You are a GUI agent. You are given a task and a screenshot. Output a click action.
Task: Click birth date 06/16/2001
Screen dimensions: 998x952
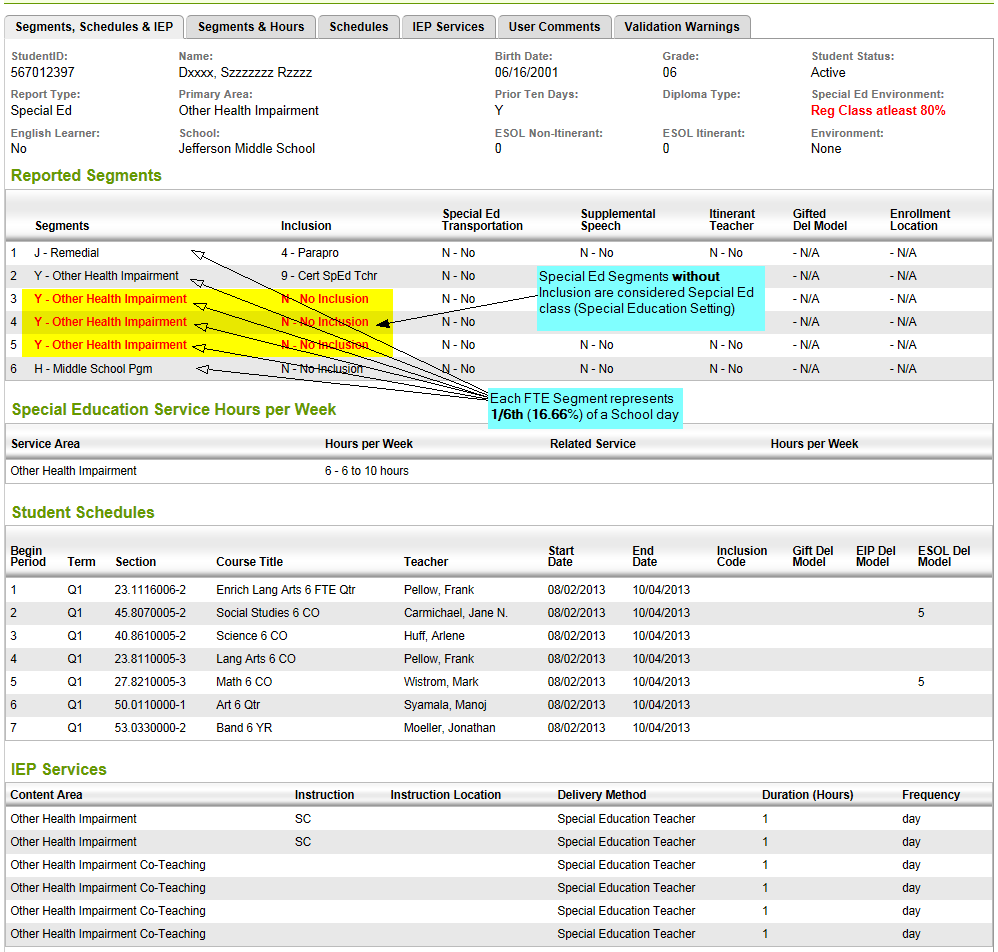tap(526, 73)
